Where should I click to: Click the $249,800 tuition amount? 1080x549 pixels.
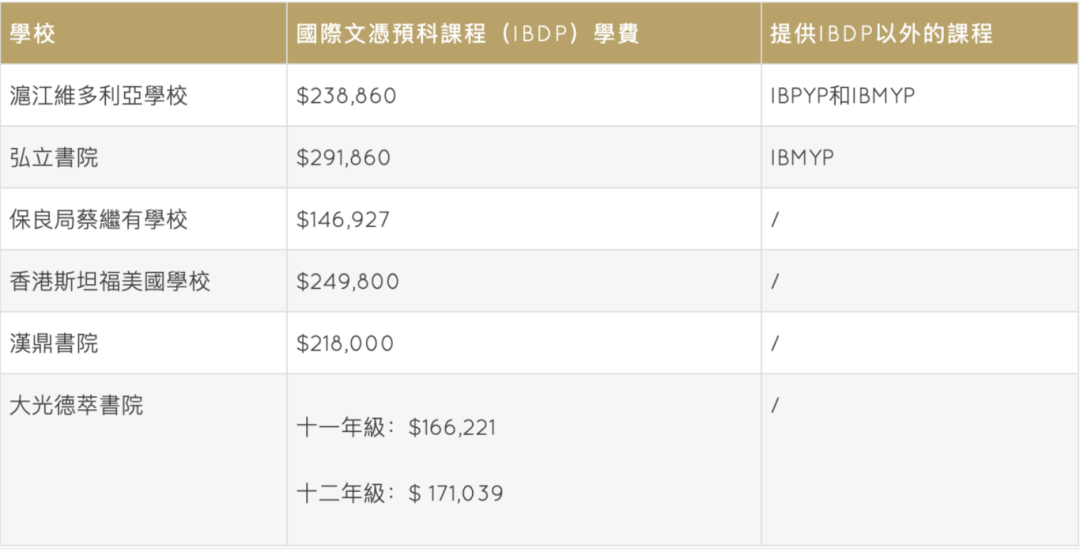coord(347,282)
